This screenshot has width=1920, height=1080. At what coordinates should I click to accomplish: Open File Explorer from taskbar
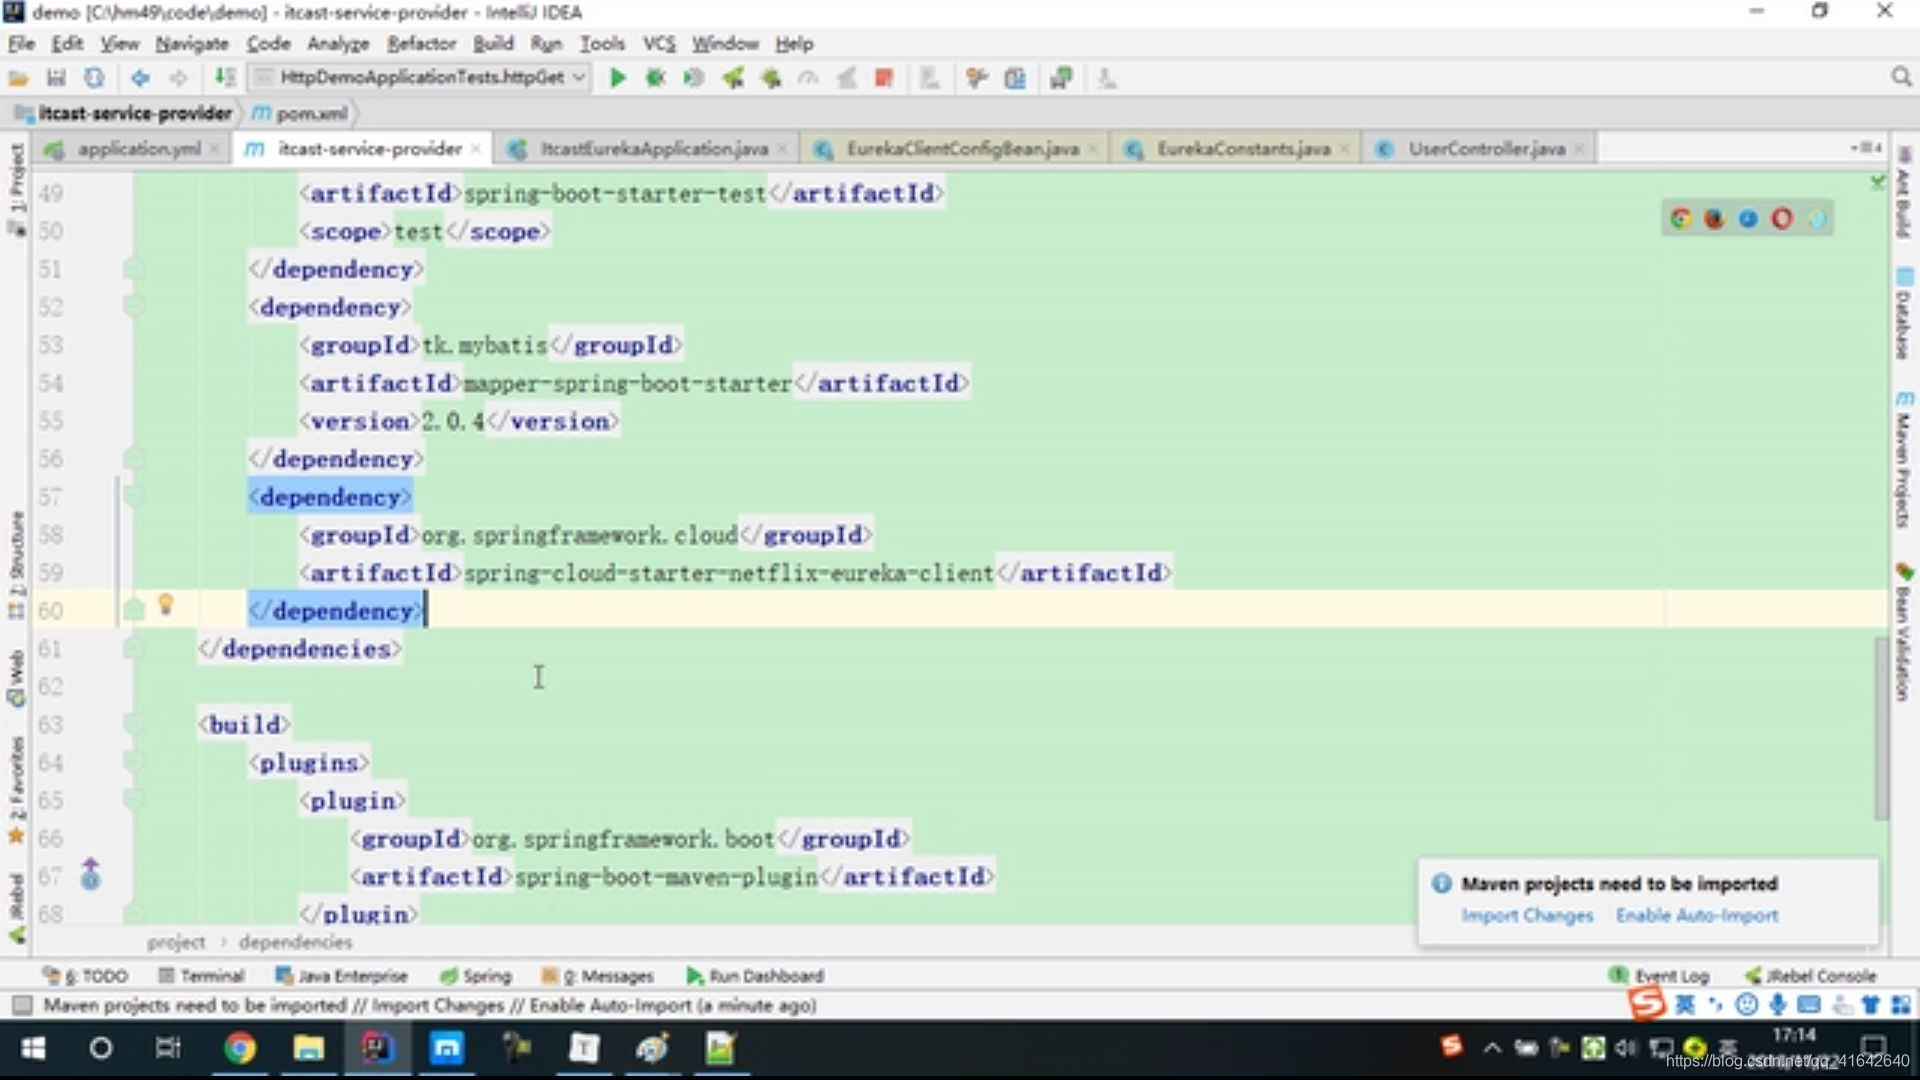pos(308,1048)
